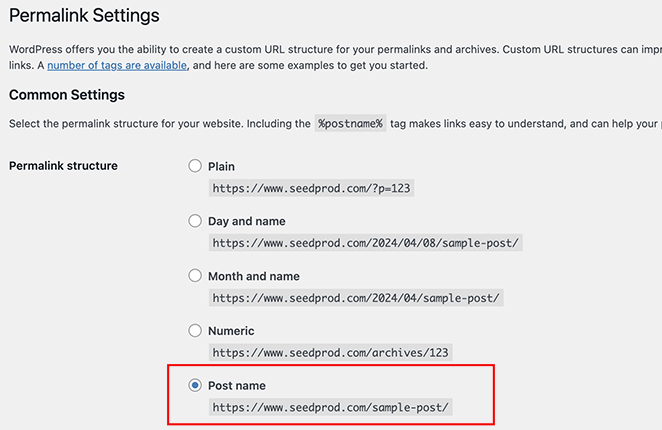The height and width of the screenshot is (430, 662).
Task: Click the archives/123 sample URL
Action: point(331,352)
